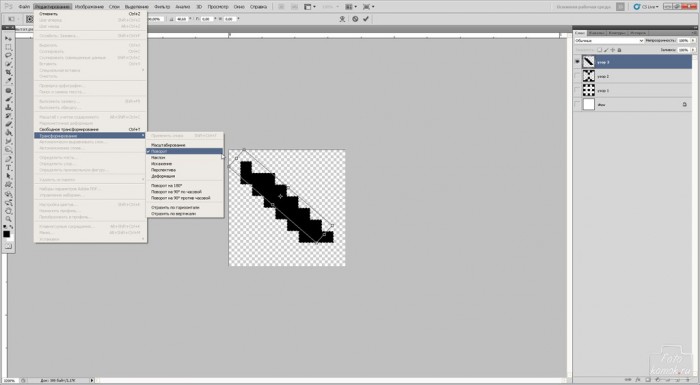Expand the layer opacity slider arrow
The image size is (700, 385).
click(x=693, y=41)
